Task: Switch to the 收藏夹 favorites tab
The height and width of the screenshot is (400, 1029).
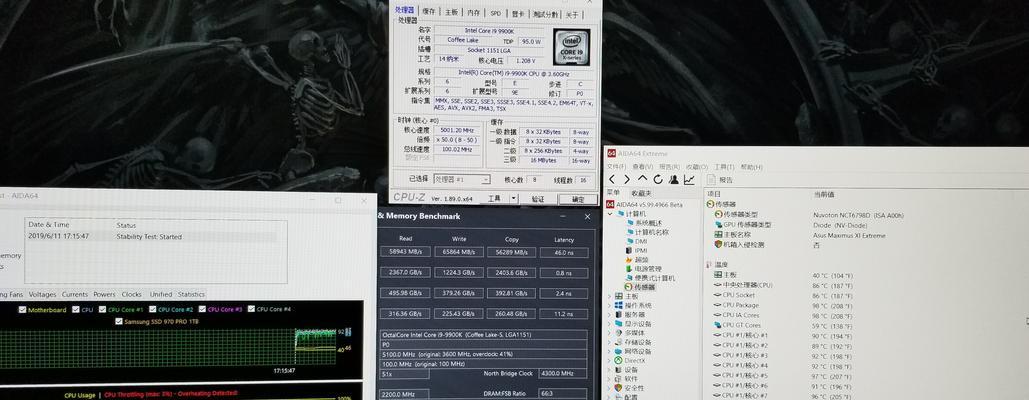Action: (x=642, y=193)
